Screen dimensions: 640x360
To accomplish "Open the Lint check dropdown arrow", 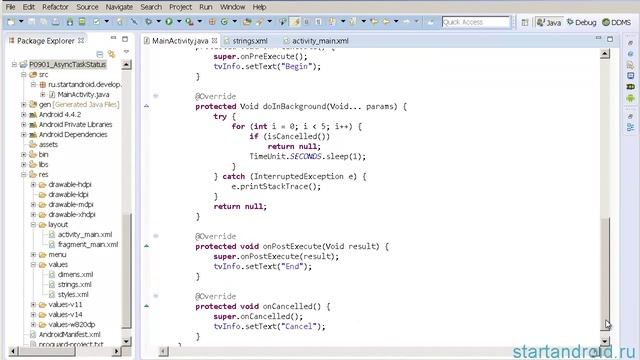I will (x=107, y=22).
